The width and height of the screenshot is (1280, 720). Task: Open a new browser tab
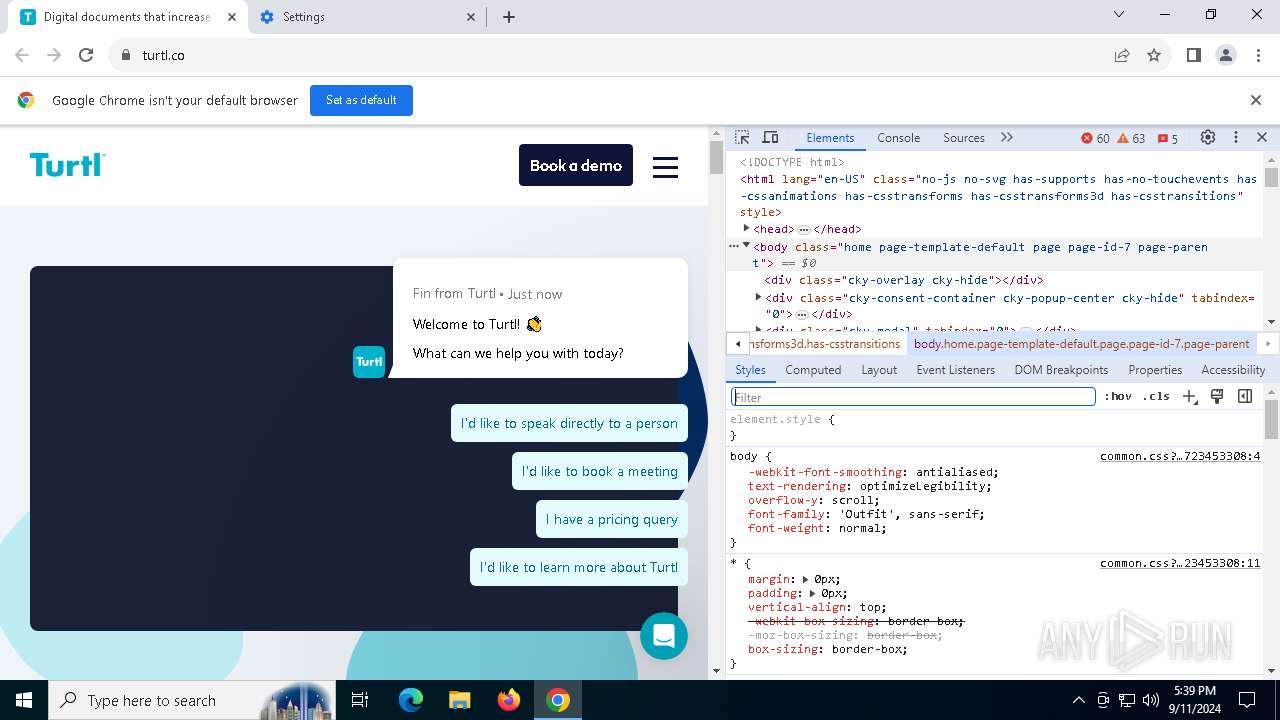point(509,17)
